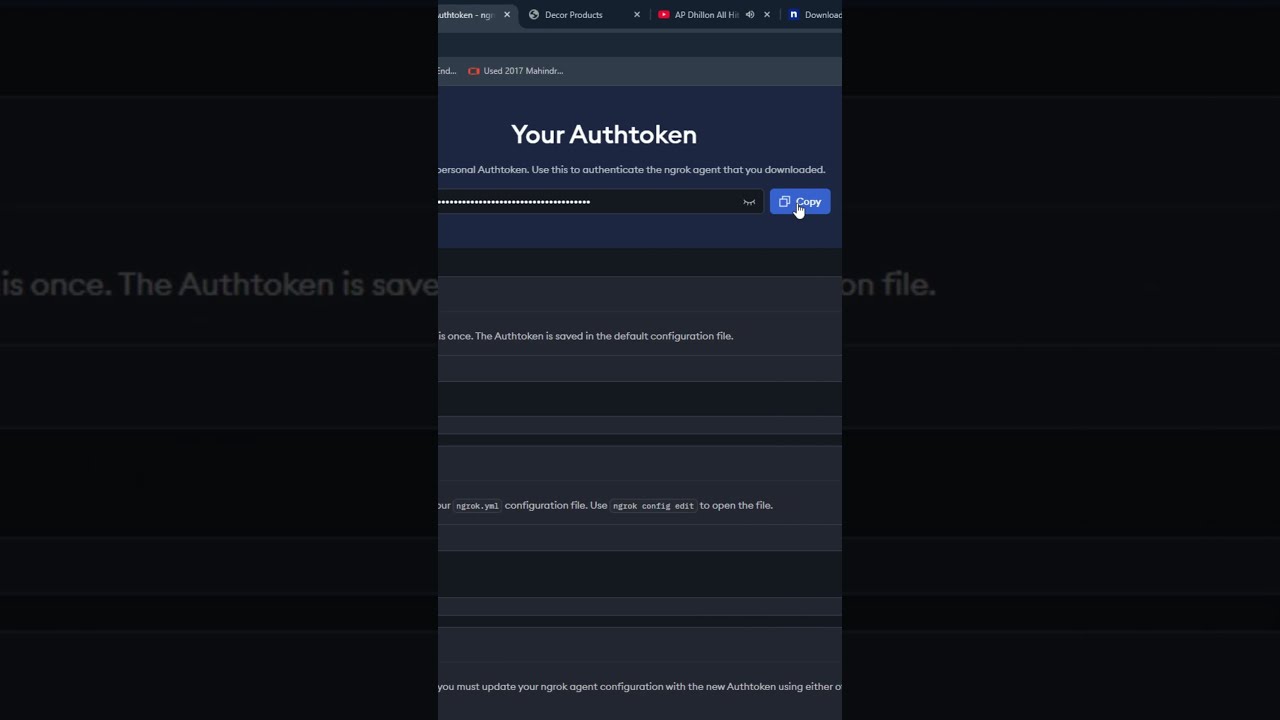Click the ngrok config edit code text
Image resolution: width=1280 pixels, height=720 pixels.
click(x=653, y=506)
